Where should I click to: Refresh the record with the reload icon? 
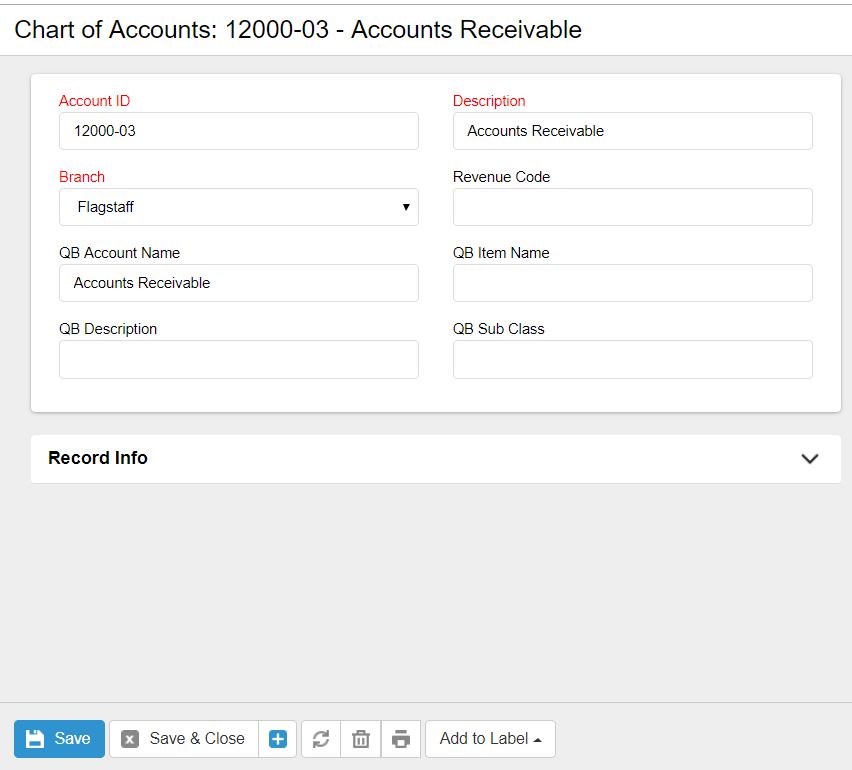point(321,739)
